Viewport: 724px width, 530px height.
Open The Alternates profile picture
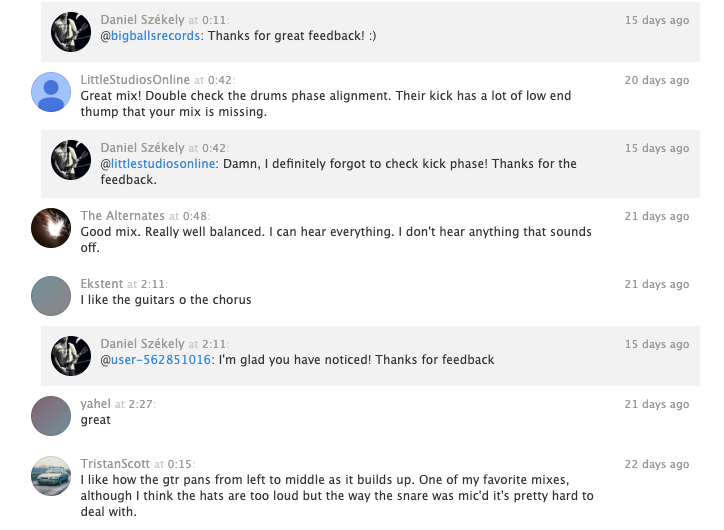[51, 228]
